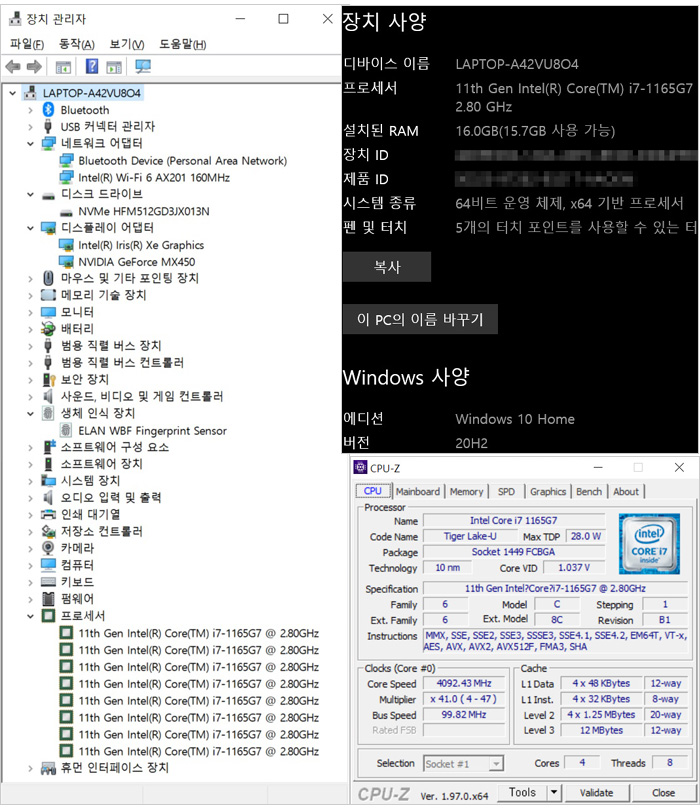Viewport: 700px width, 809px height.
Task: Switch to the Mainboard tab in CPU-Z
Action: pyautogui.click(x=418, y=491)
